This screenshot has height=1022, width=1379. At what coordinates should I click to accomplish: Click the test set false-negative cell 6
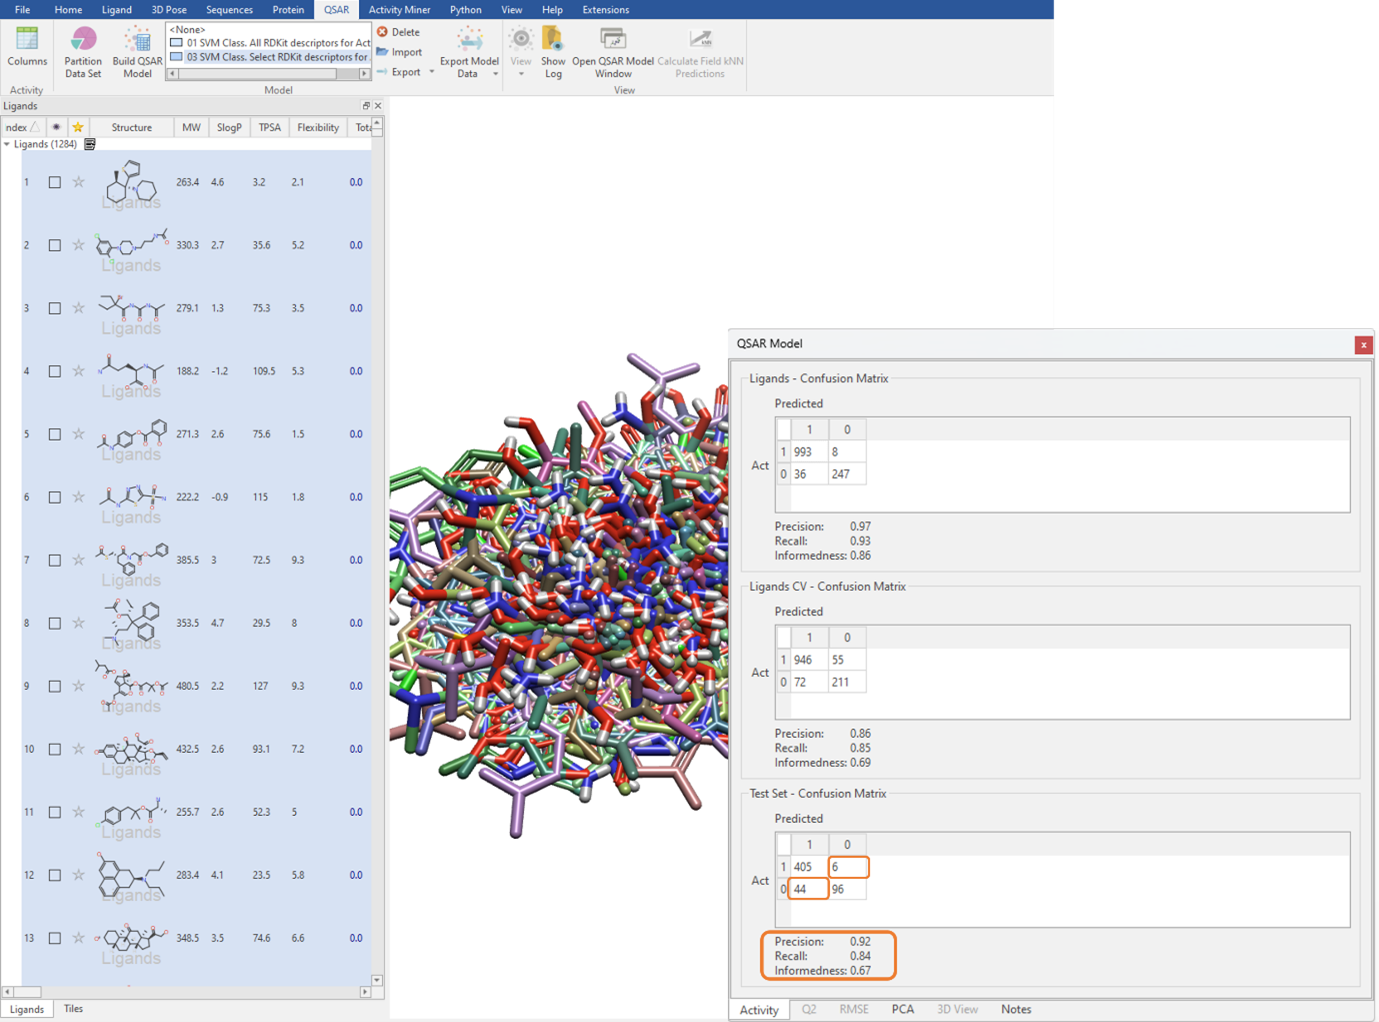pos(848,867)
